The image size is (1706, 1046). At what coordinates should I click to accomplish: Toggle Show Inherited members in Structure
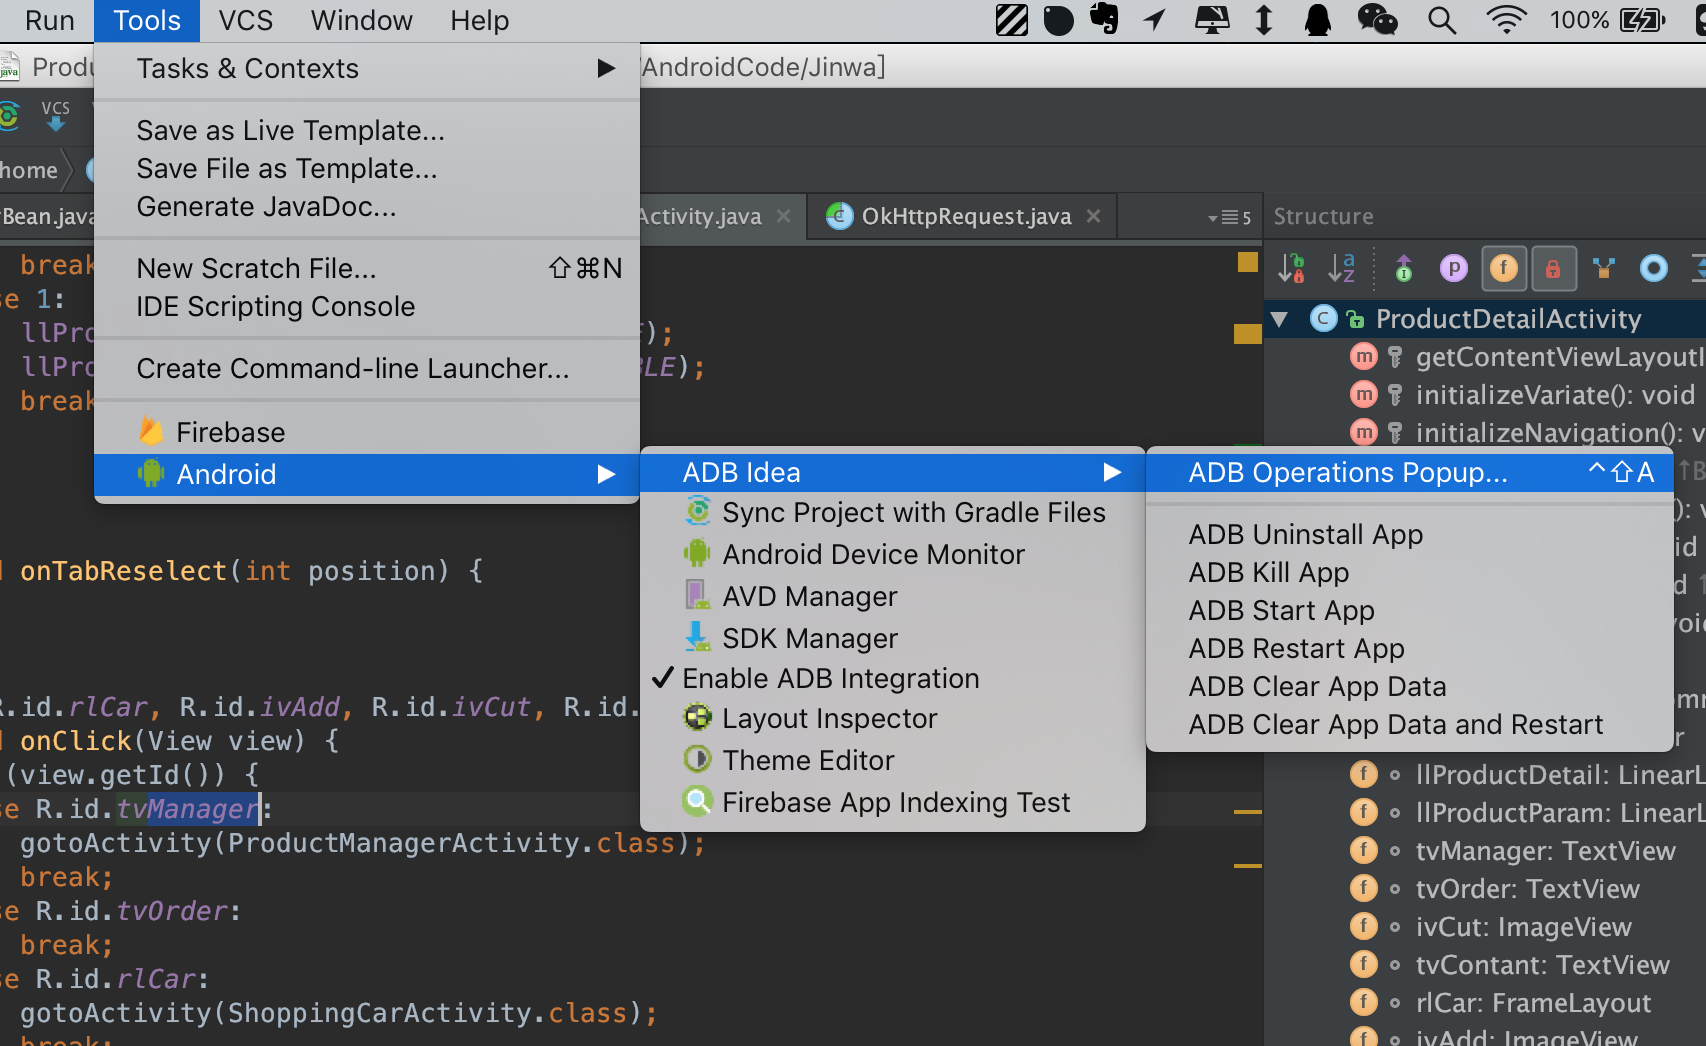click(x=1404, y=268)
